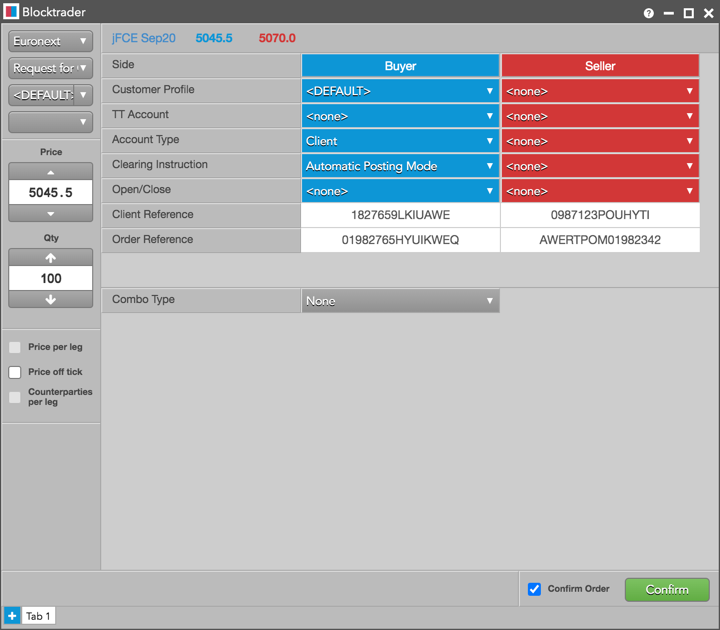Viewport: 720px width, 630px height.
Task: Close the Blocktrader window
Action: (709, 13)
